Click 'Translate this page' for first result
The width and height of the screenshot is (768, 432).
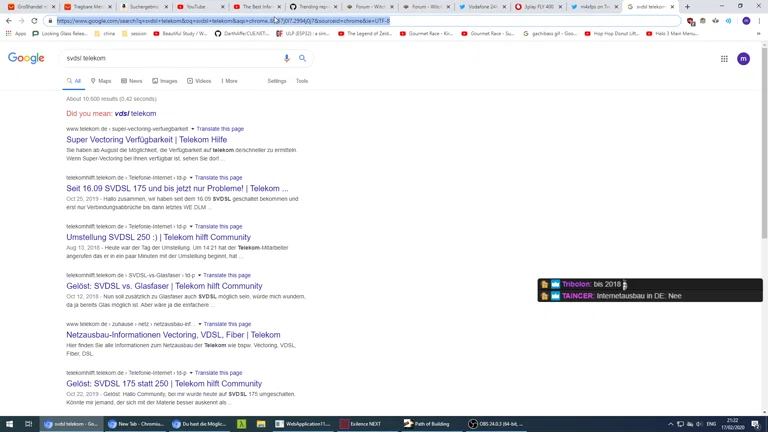tap(220, 129)
